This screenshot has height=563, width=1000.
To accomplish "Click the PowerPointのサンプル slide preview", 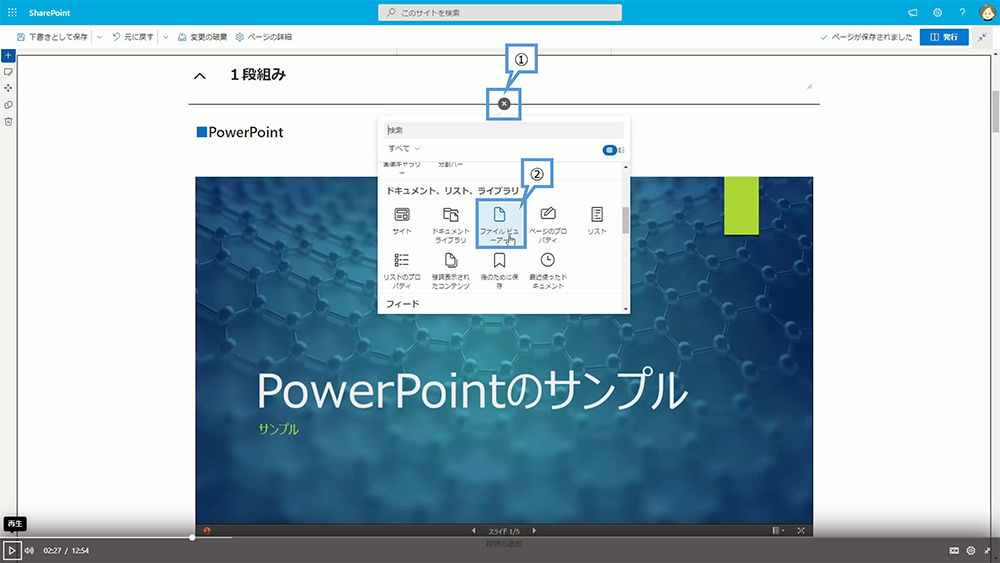I will coord(504,350).
